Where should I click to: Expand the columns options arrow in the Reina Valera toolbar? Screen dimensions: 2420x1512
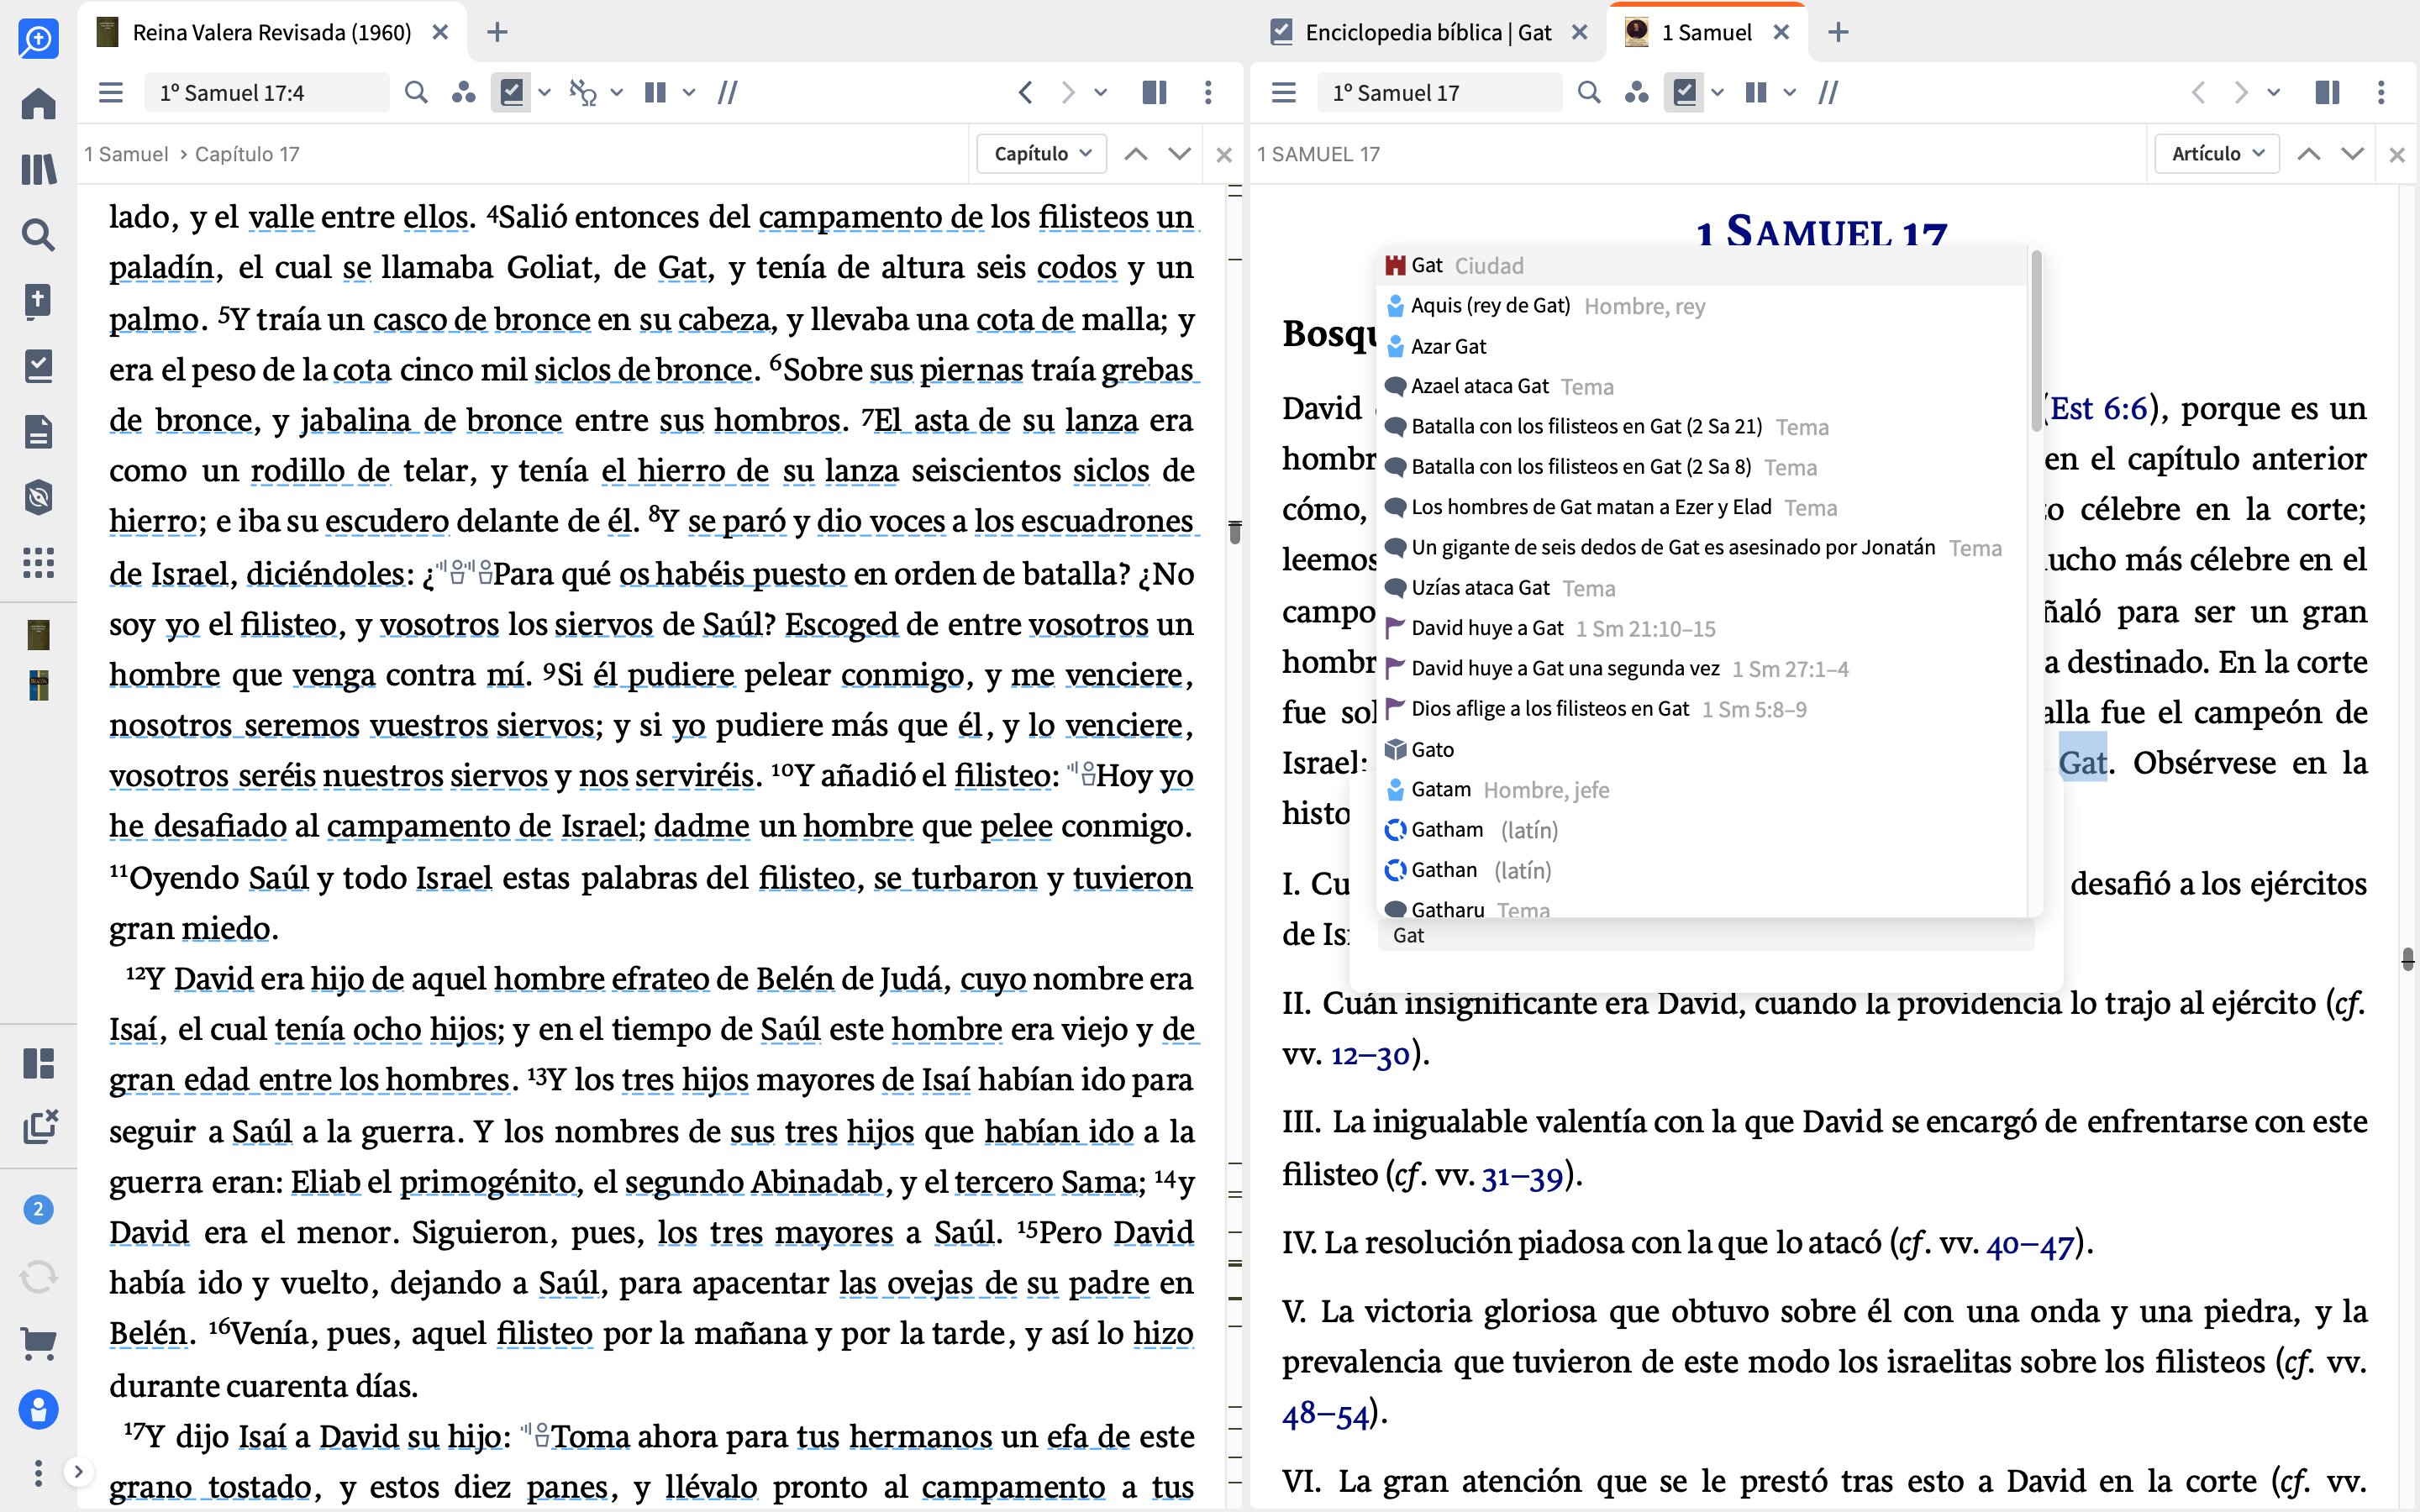pyautogui.click(x=689, y=93)
